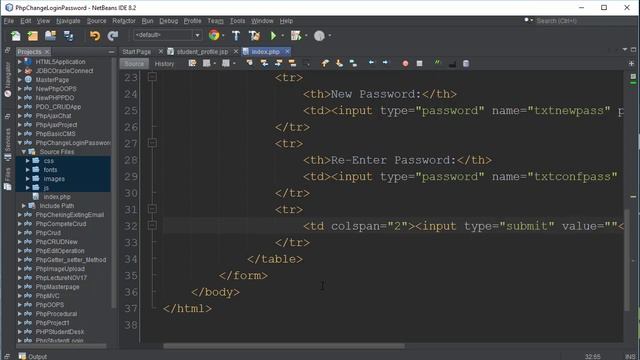Click the Clean and Build icon
The width and height of the screenshot is (640, 360).
coord(254,36)
